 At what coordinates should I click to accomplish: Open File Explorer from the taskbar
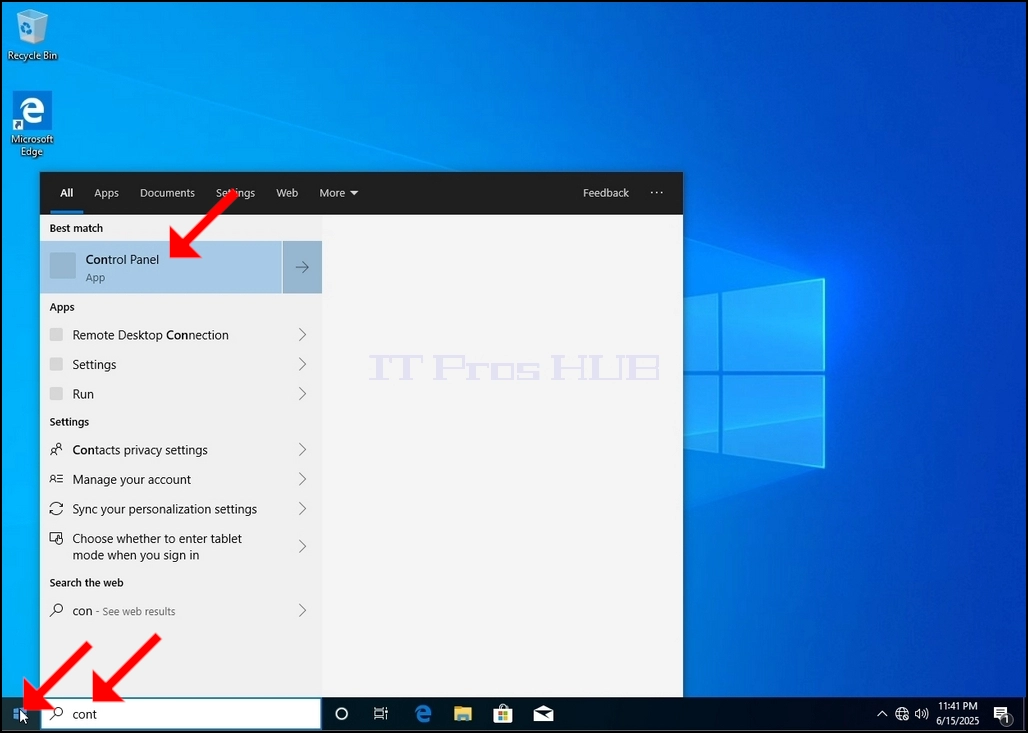coord(463,714)
